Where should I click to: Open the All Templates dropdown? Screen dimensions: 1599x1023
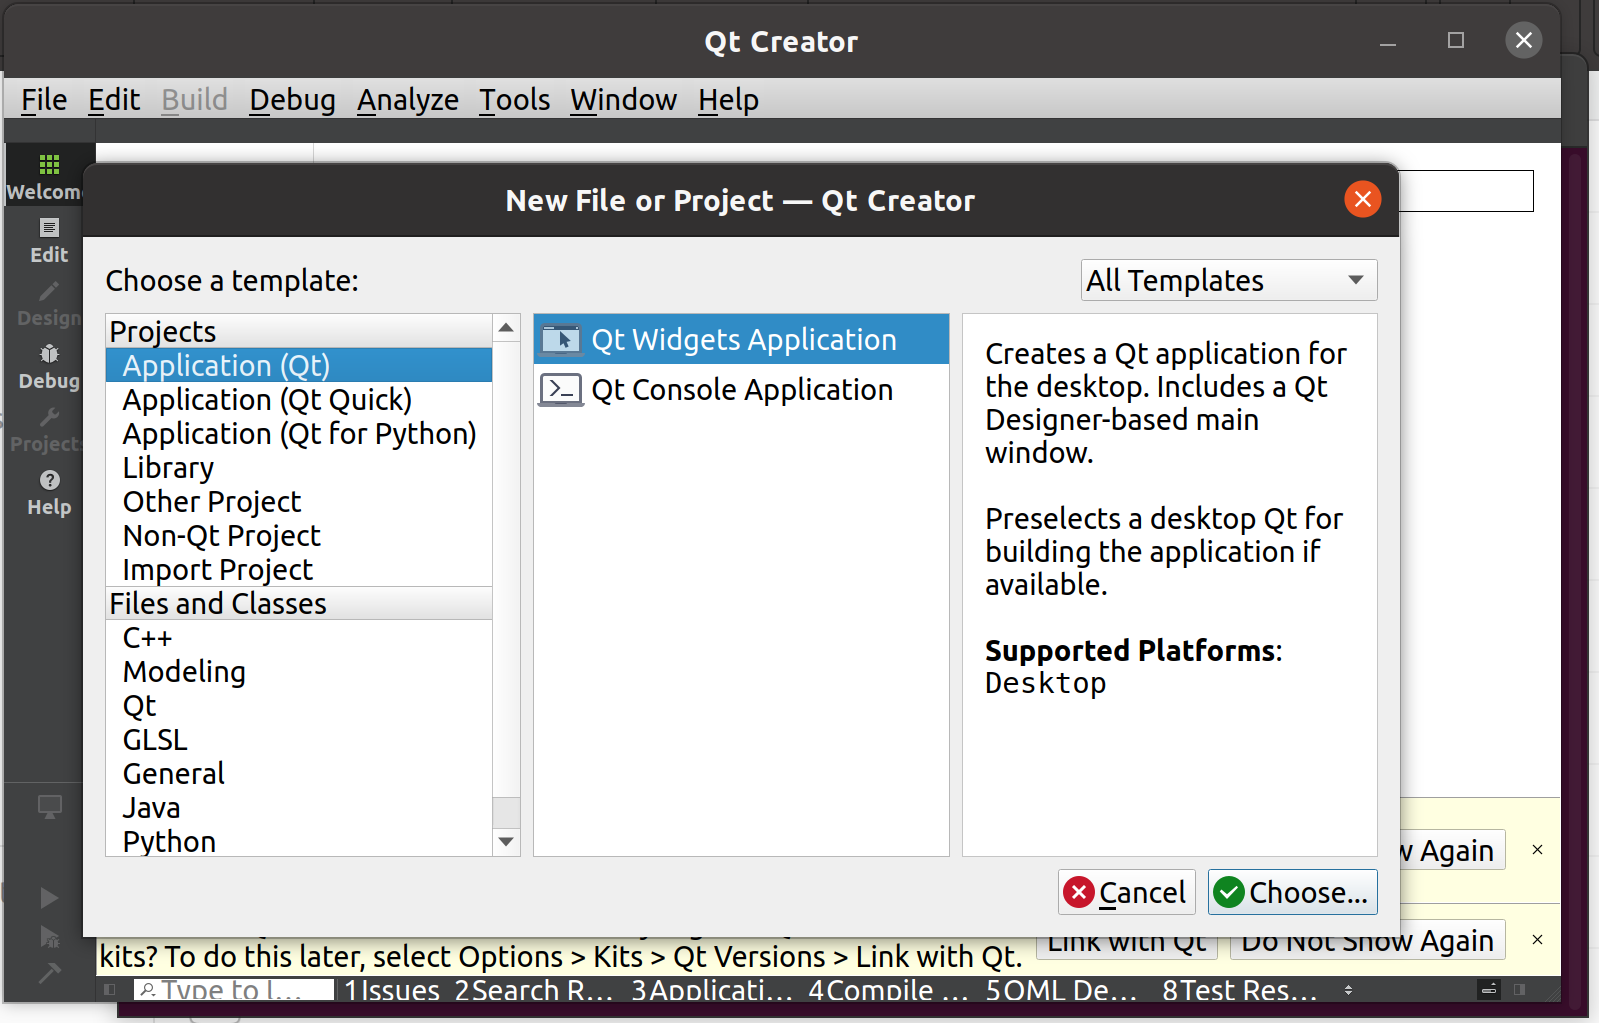click(1229, 280)
